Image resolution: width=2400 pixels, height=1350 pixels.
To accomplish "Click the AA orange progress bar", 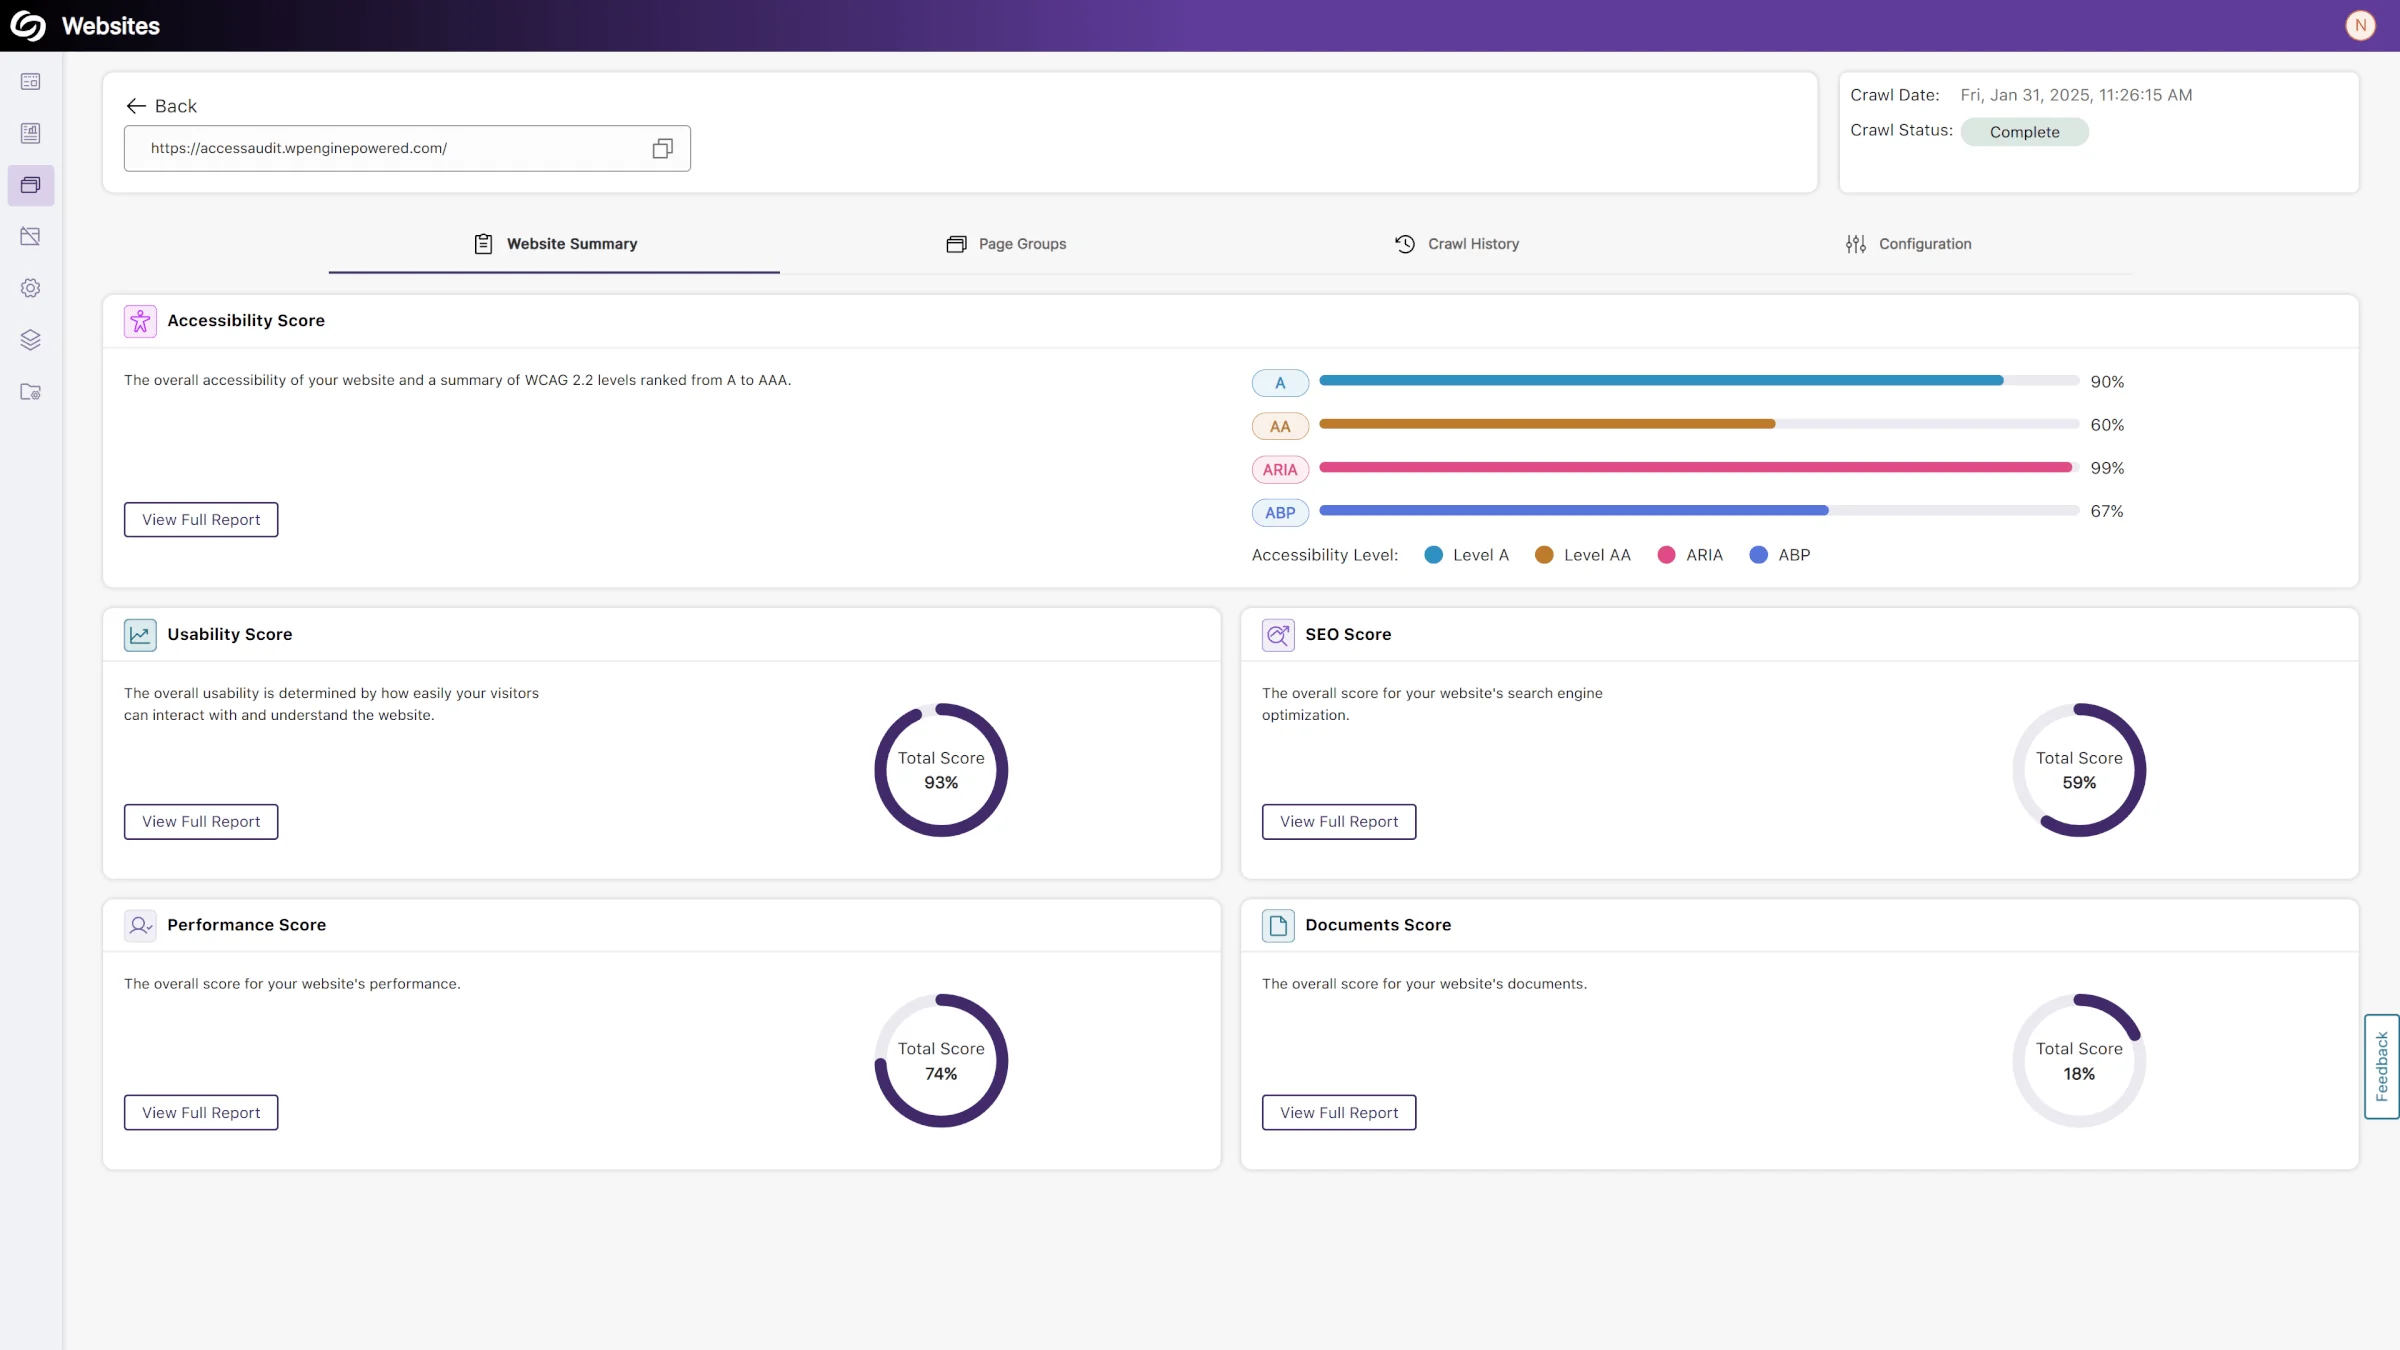I will tap(1699, 424).
